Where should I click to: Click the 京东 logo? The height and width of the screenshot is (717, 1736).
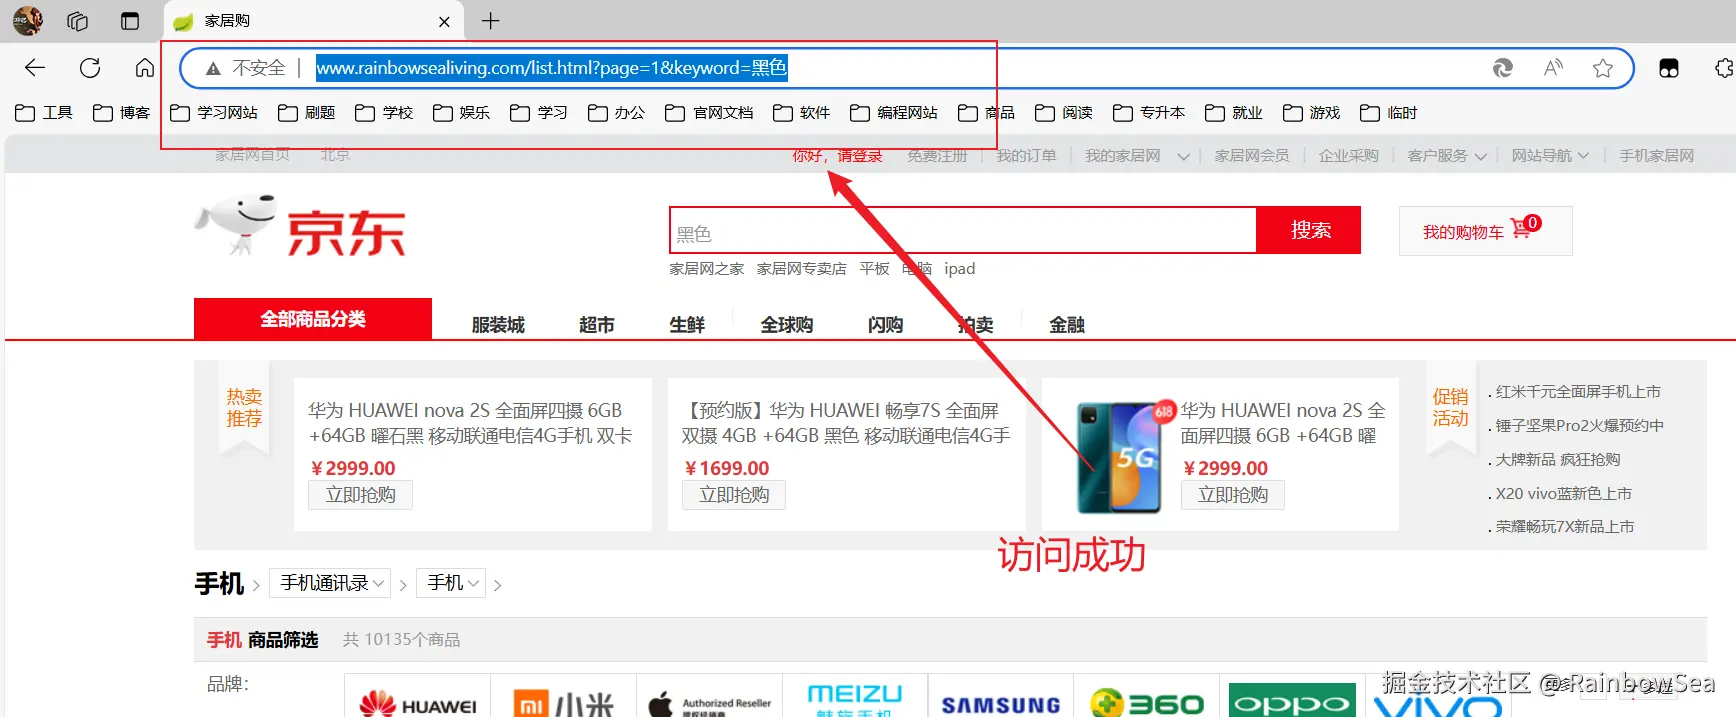coord(300,227)
